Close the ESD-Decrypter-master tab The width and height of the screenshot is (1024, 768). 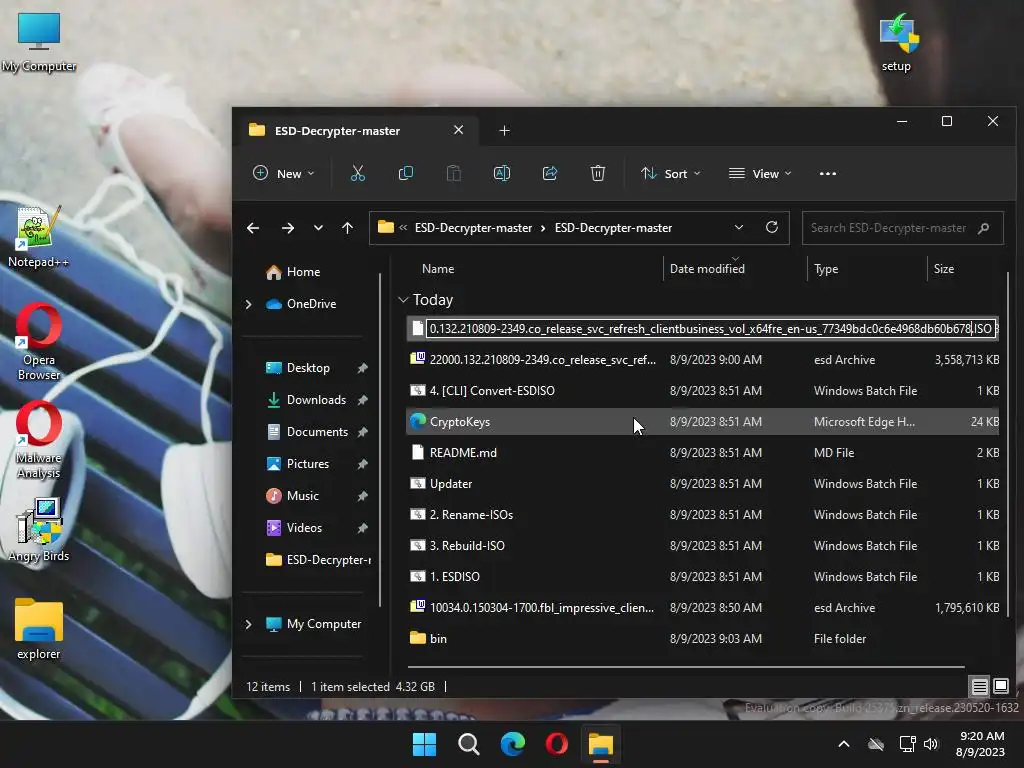coord(458,130)
